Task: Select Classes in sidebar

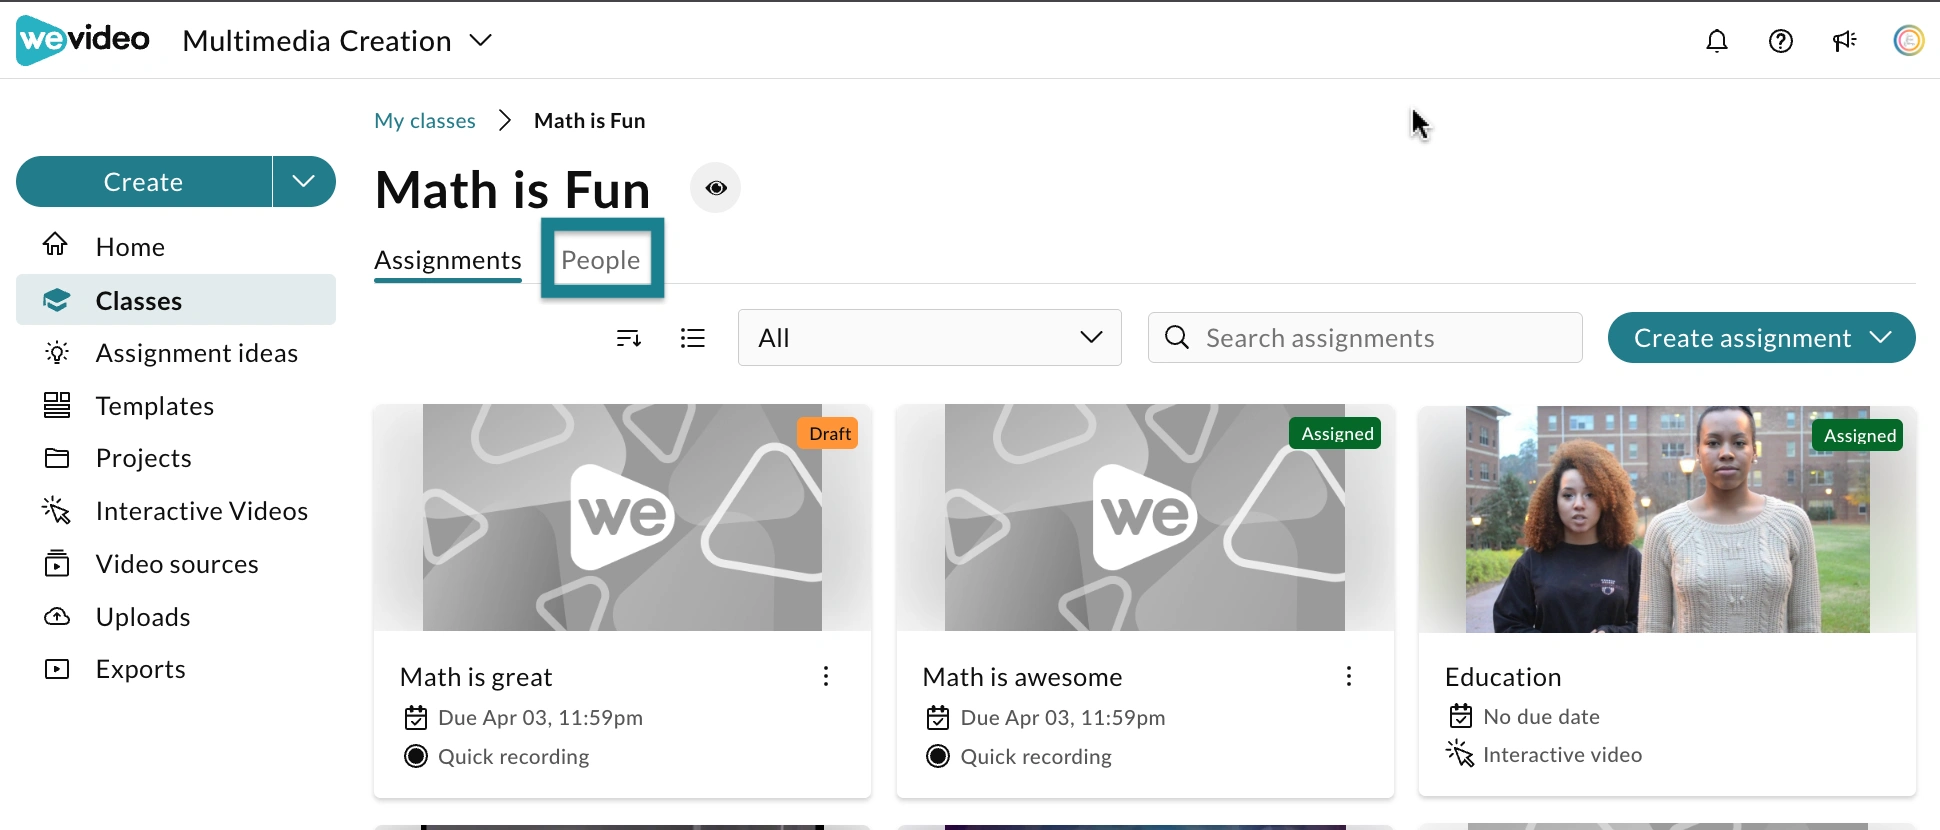Action: tap(176, 300)
